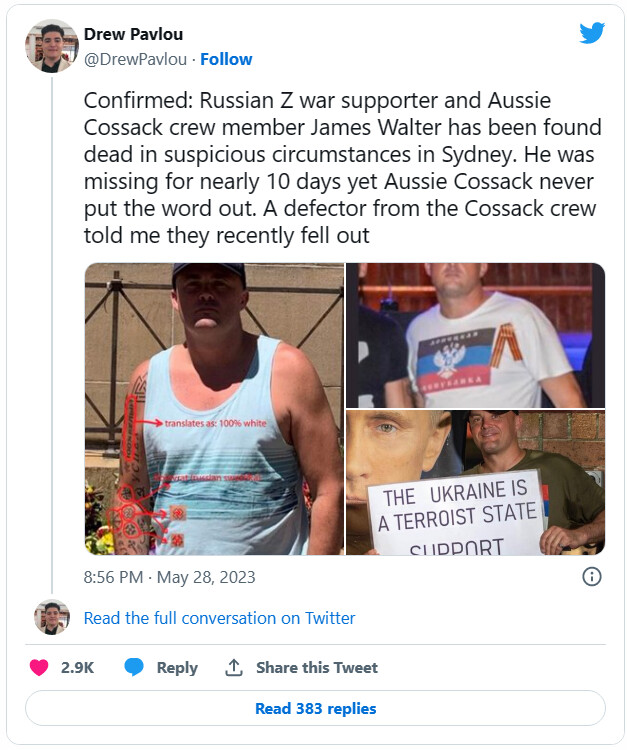This screenshot has width=627, height=750.
Task: Open the blue tank top photo
Action: pos(214,408)
